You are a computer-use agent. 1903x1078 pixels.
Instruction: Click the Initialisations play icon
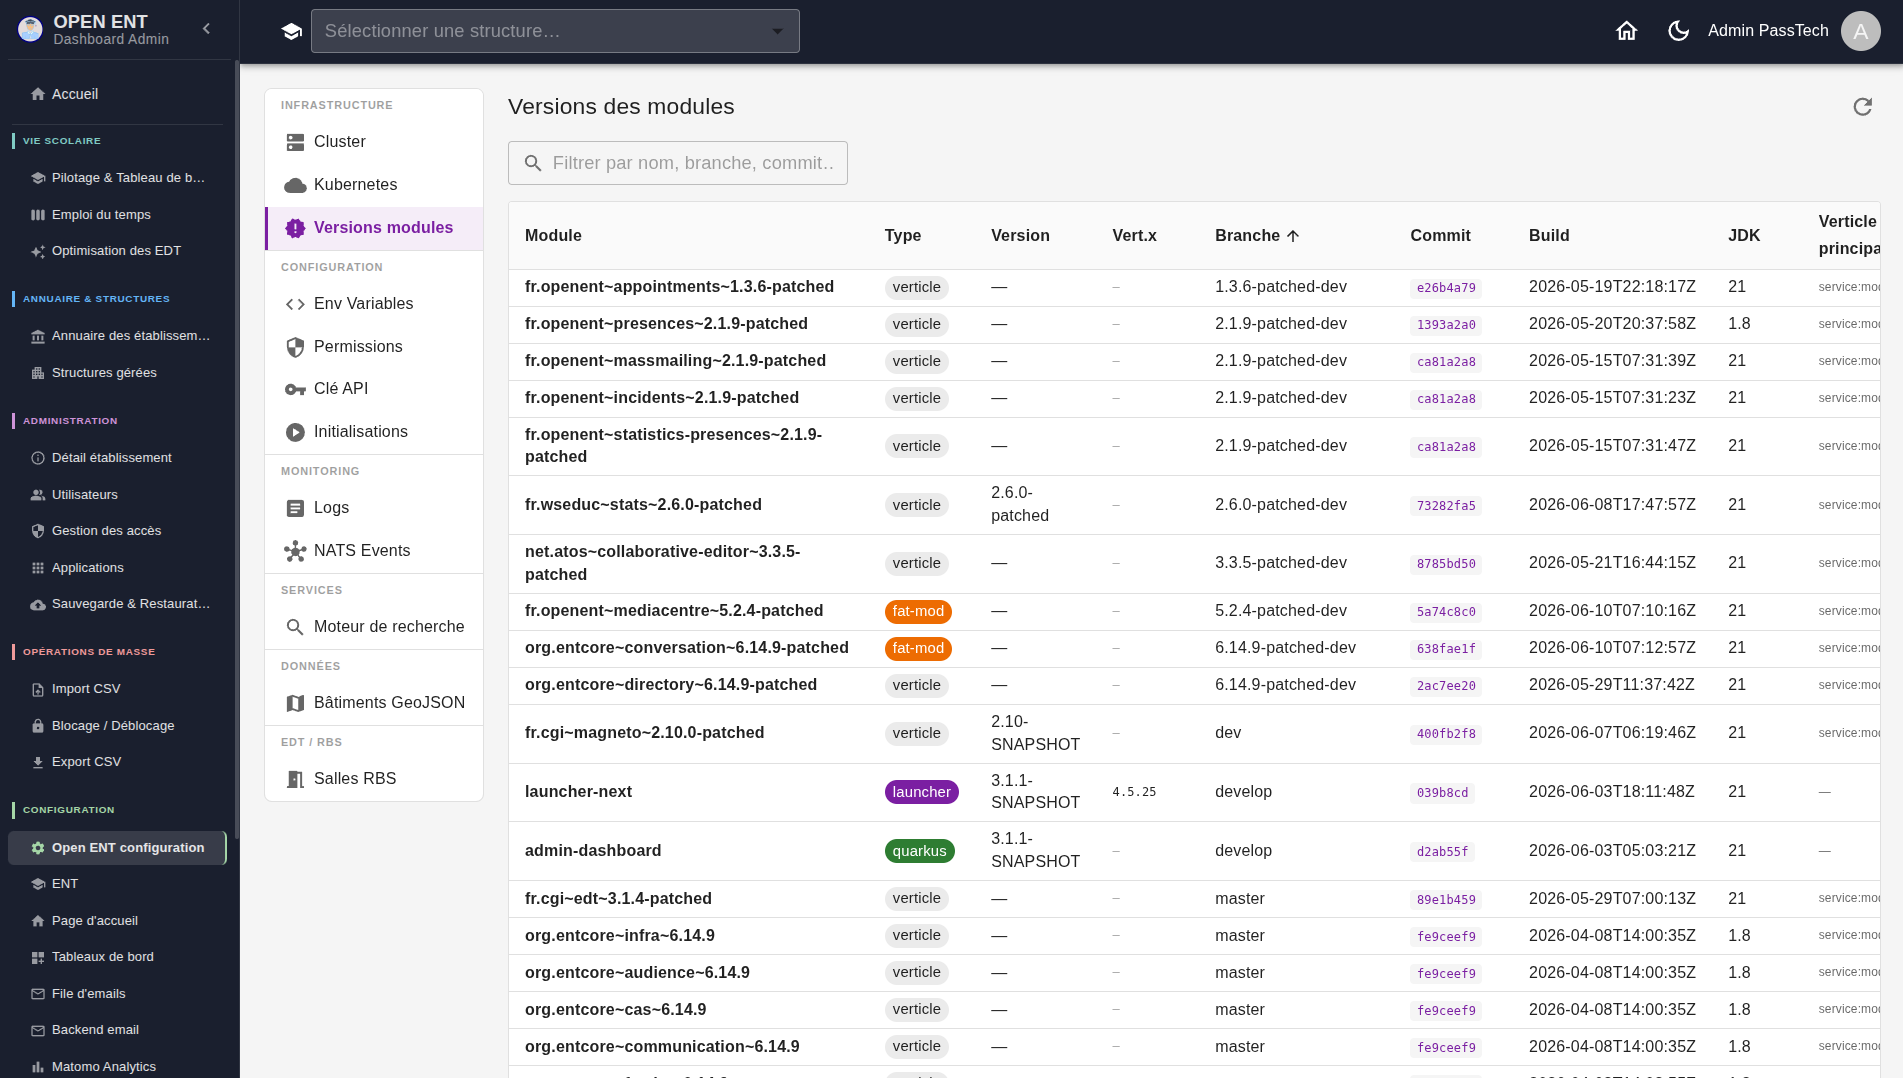(x=295, y=432)
